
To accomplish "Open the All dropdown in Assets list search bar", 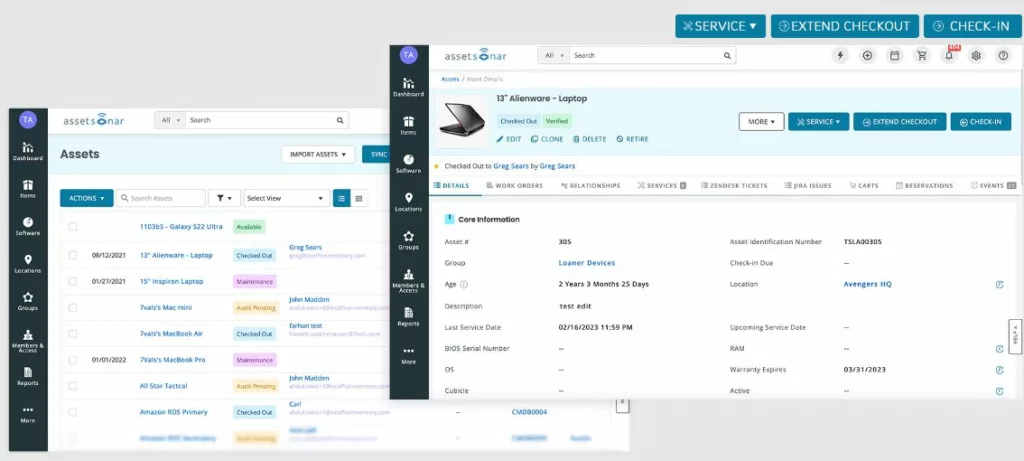I will click(x=170, y=120).
